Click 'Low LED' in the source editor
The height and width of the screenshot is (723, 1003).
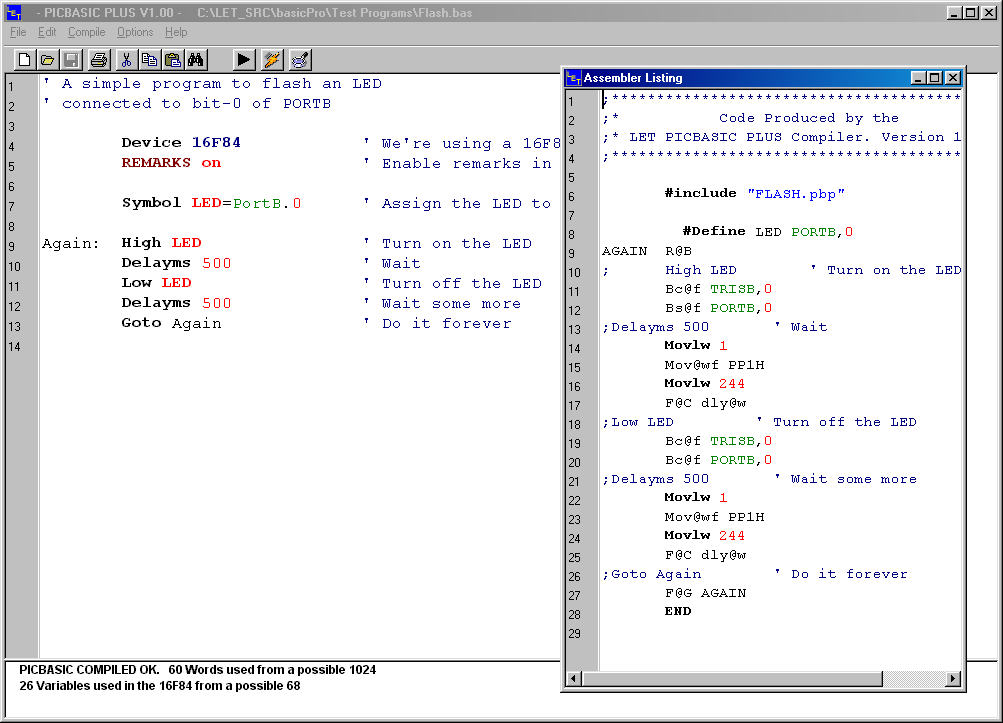click(157, 283)
